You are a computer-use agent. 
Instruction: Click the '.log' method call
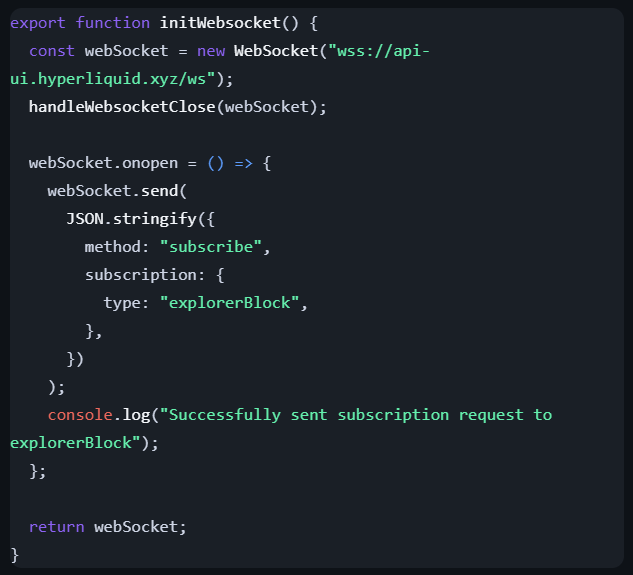132,415
